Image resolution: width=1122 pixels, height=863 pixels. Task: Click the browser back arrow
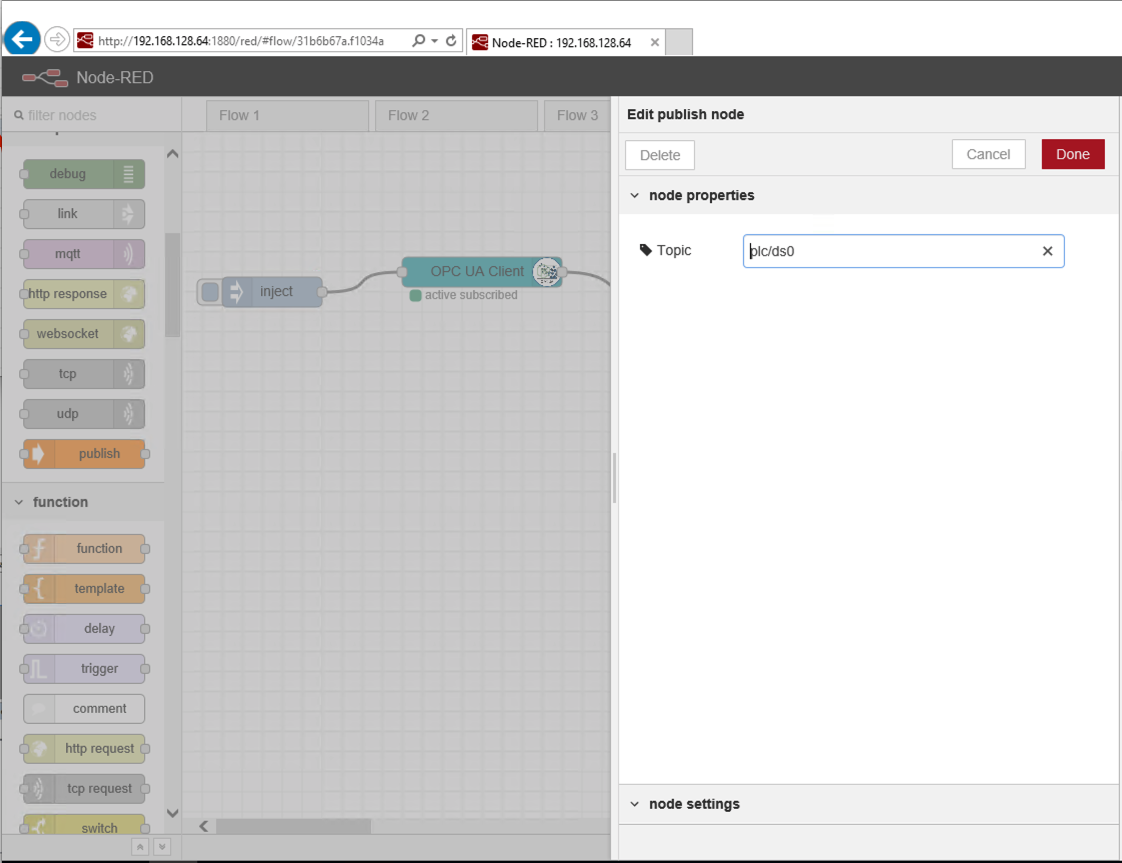point(22,39)
